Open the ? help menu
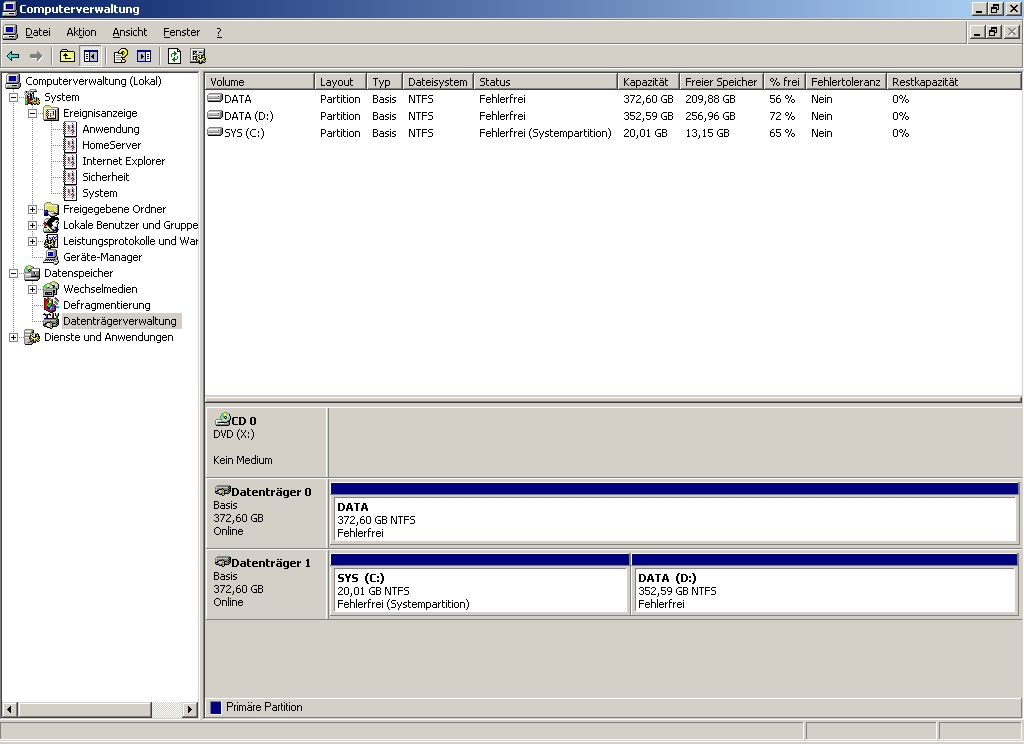Viewport: 1024px width, 744px height. coord(219,32)
